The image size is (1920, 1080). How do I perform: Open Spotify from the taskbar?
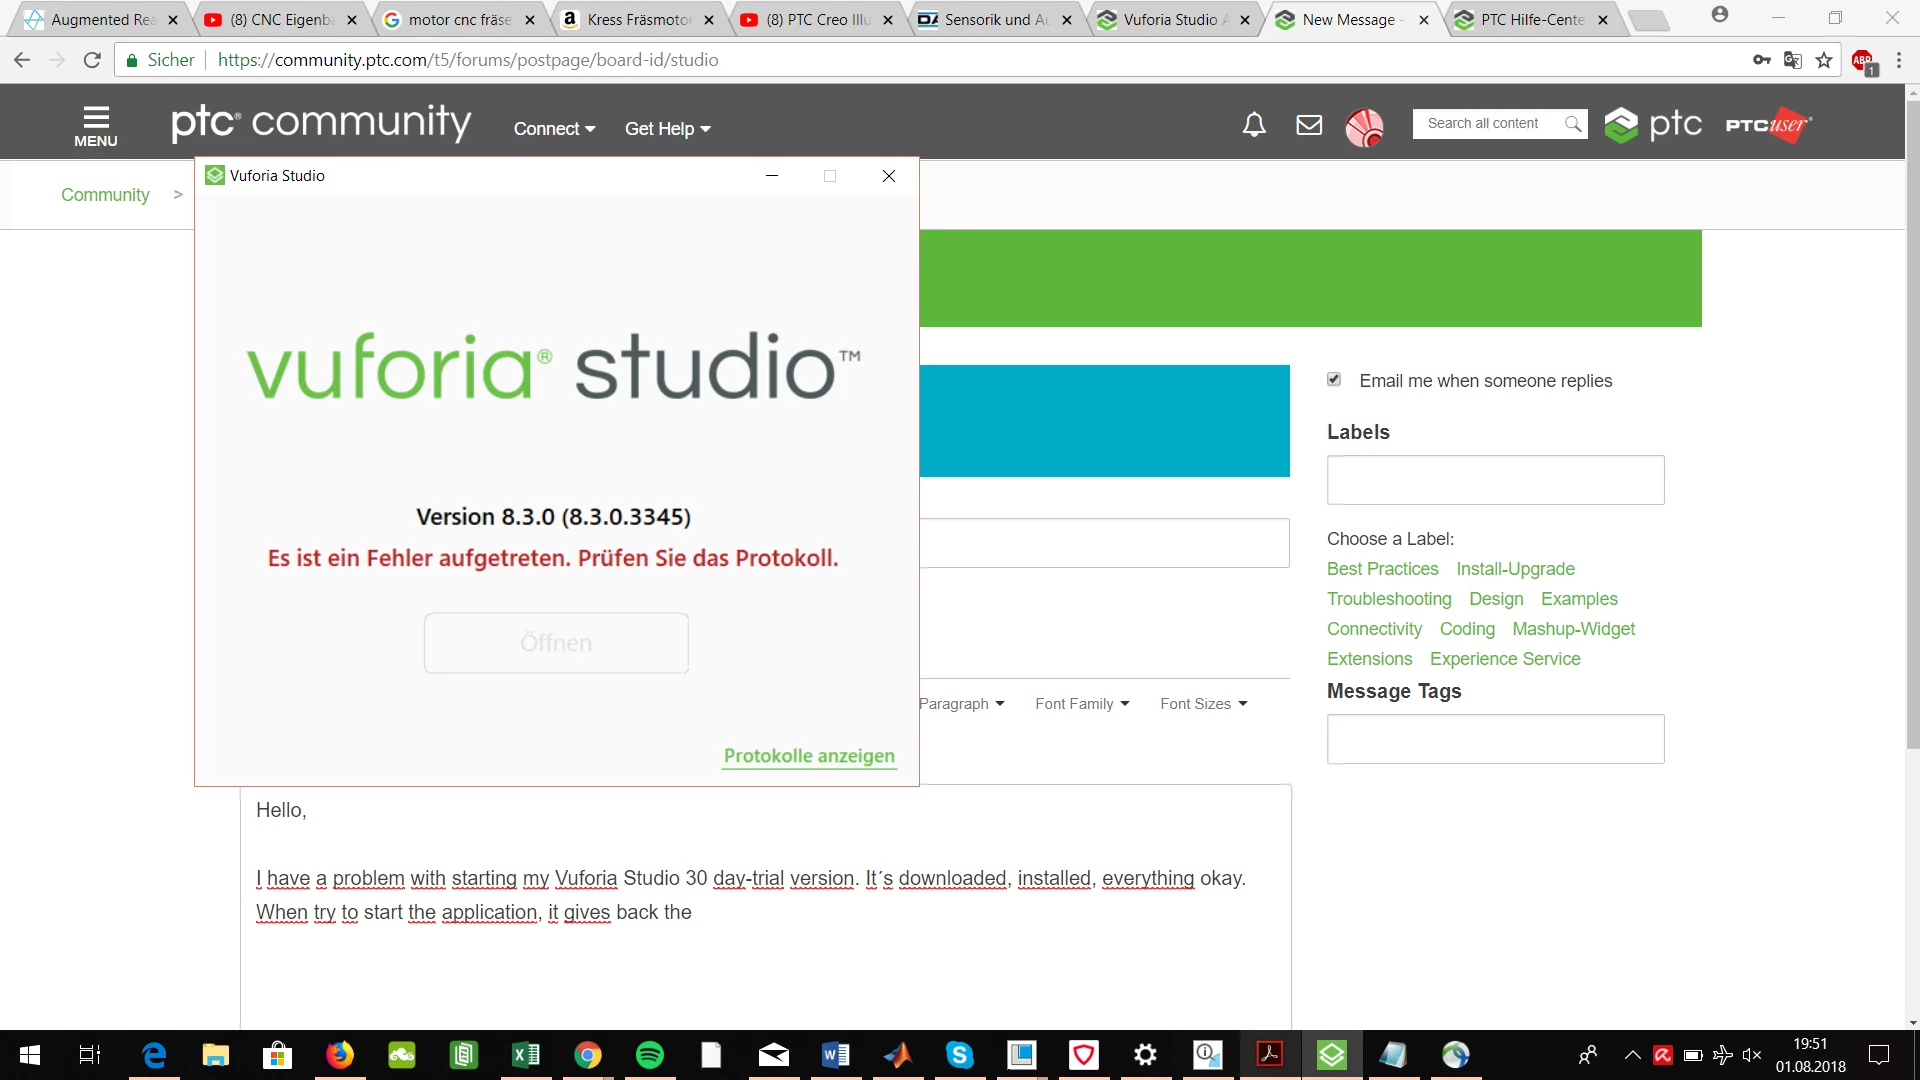pyautogui.click(x=650, y=1055)
